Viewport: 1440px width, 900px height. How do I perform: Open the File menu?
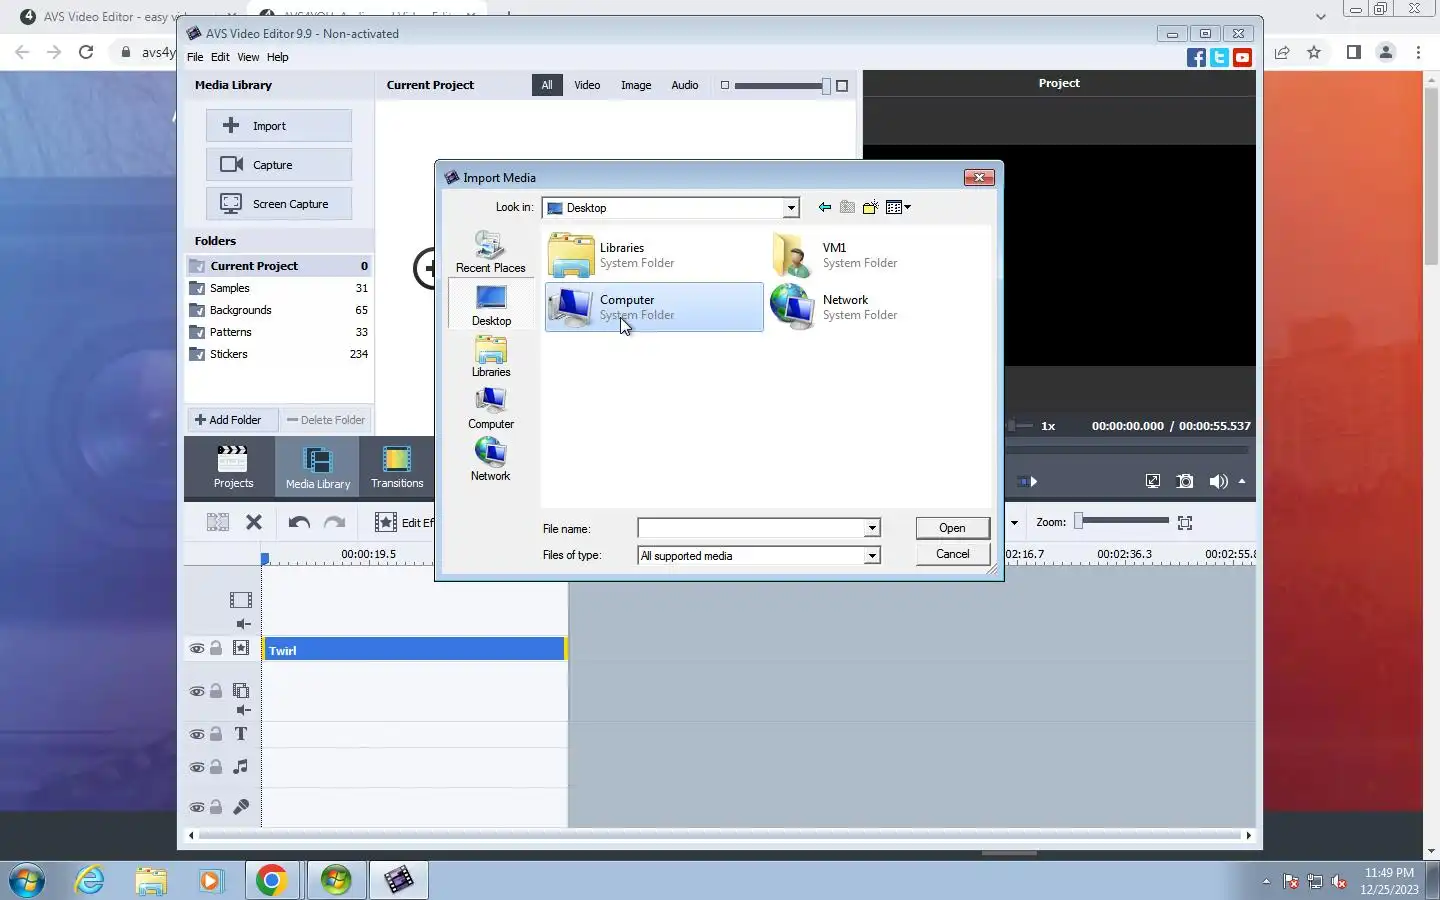tap(195, 57)
